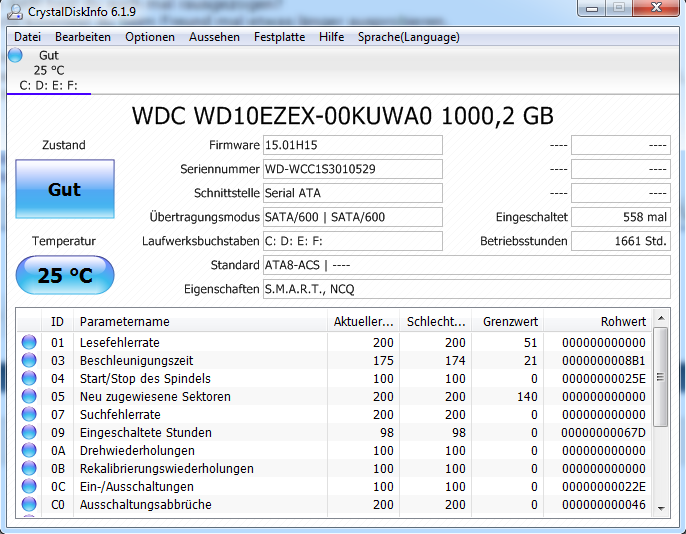
Task: Open the Aussehen menu
Action: [214, 37]
